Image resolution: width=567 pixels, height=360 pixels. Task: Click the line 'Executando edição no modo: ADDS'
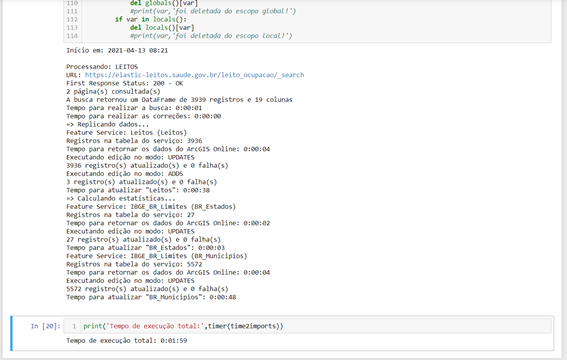125,173
